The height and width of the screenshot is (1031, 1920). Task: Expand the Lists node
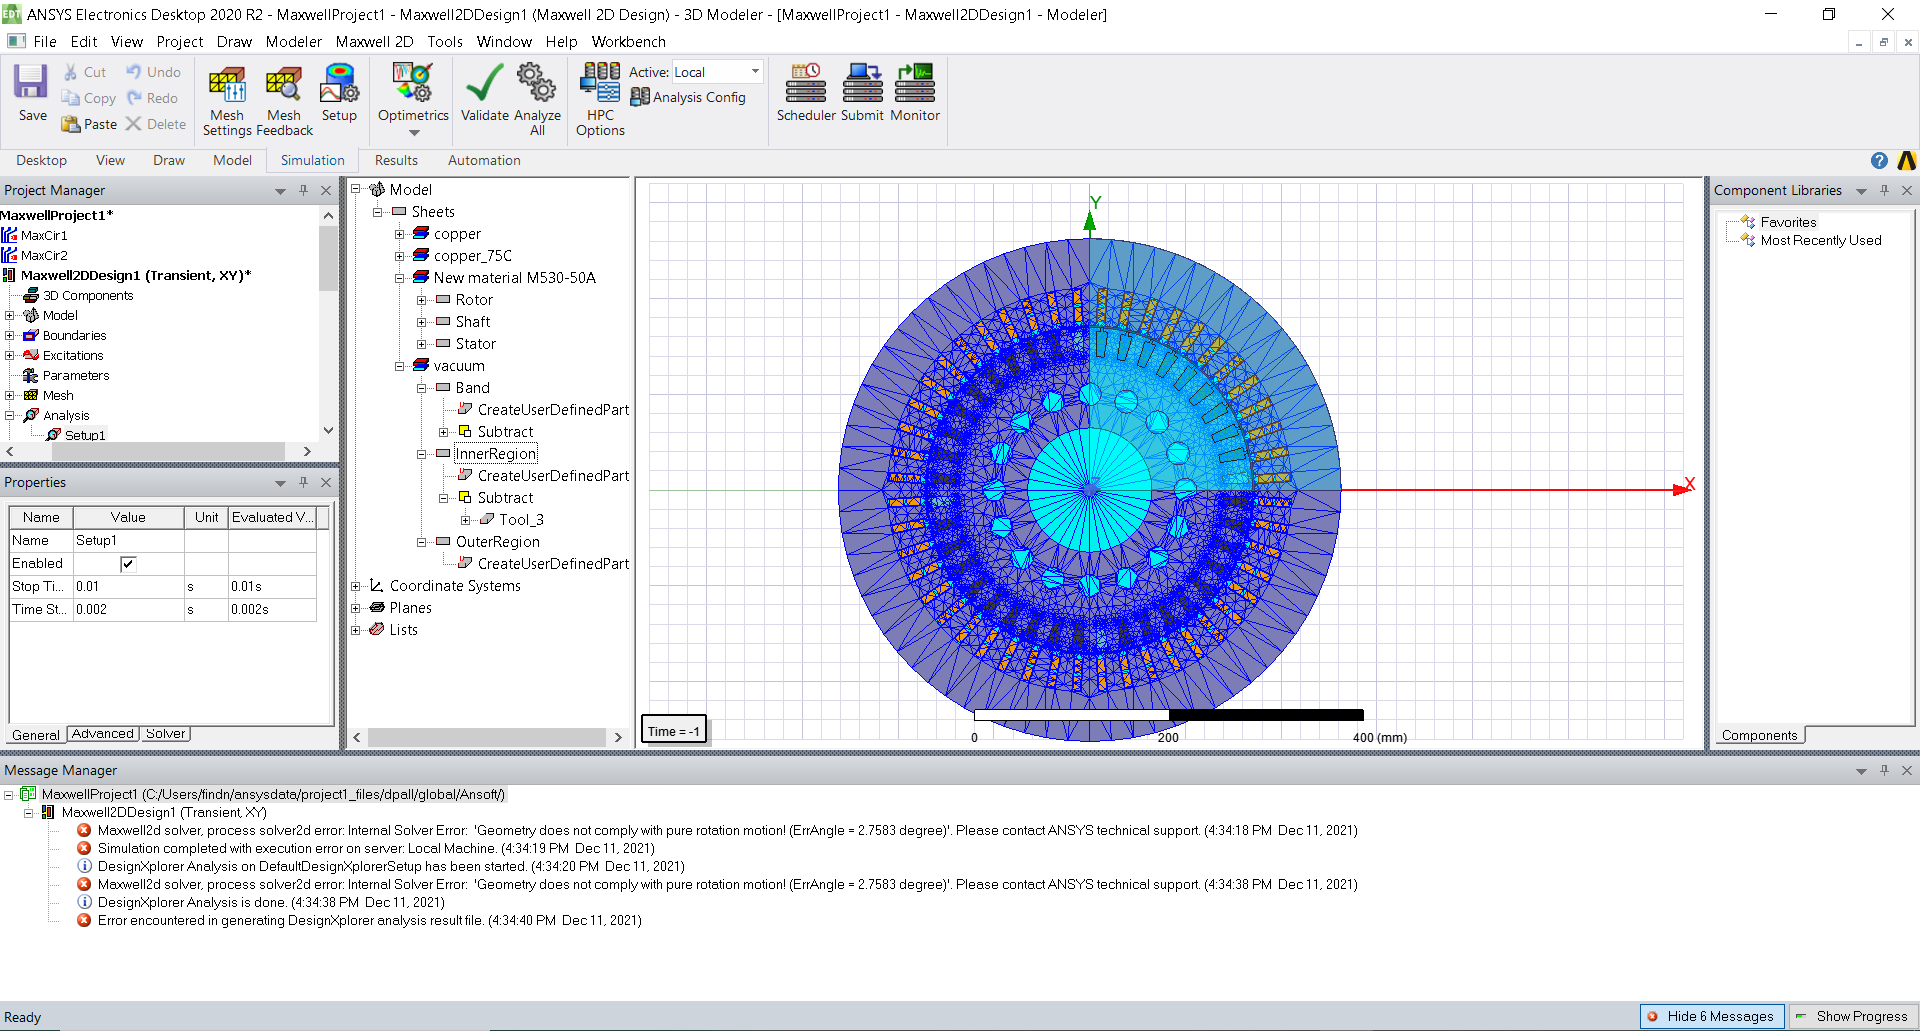(x=355, y=630)
